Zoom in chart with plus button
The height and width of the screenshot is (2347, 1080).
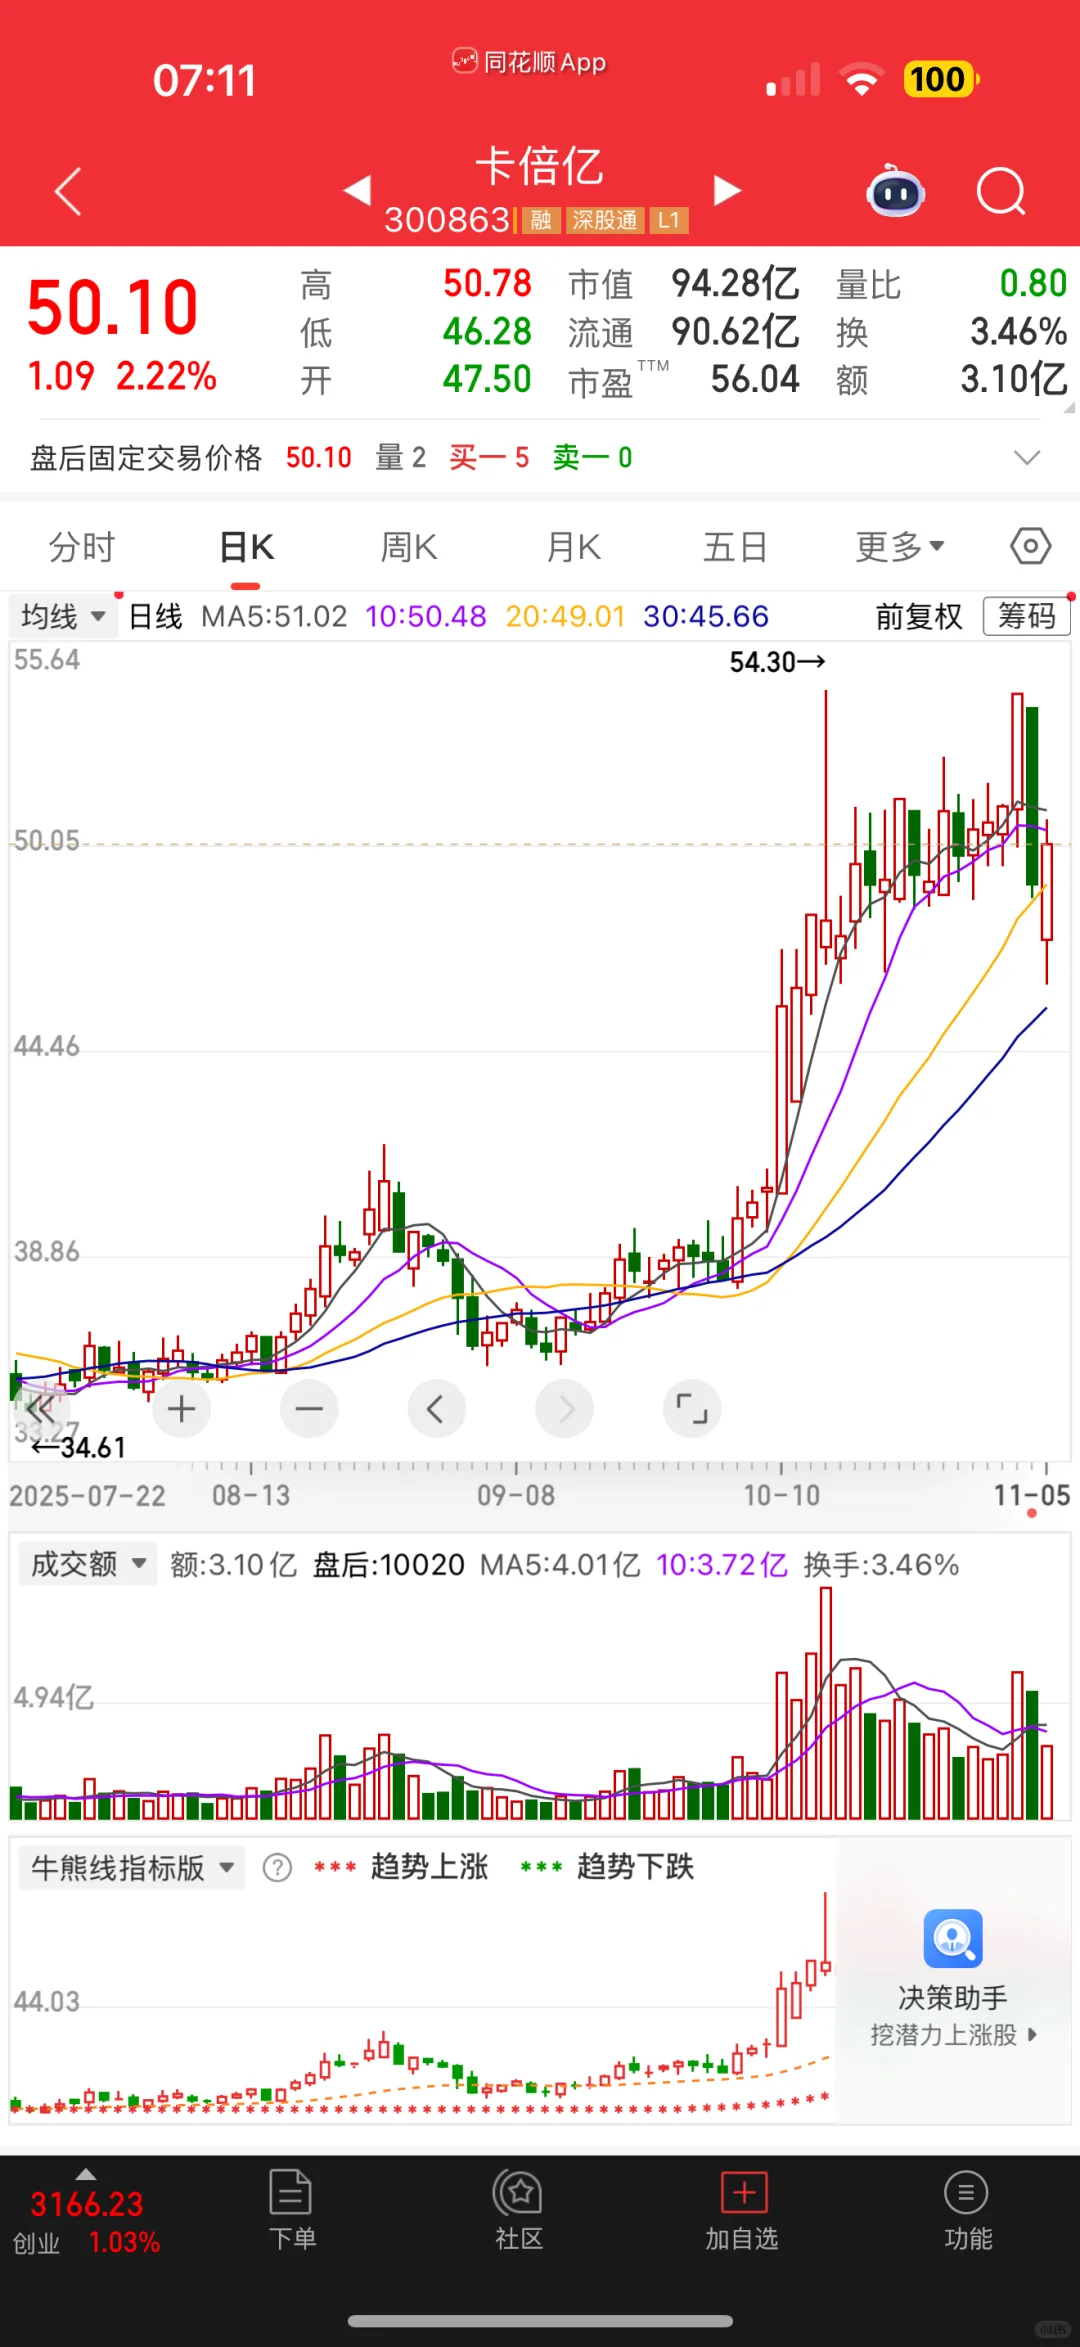coord(181,1409)
